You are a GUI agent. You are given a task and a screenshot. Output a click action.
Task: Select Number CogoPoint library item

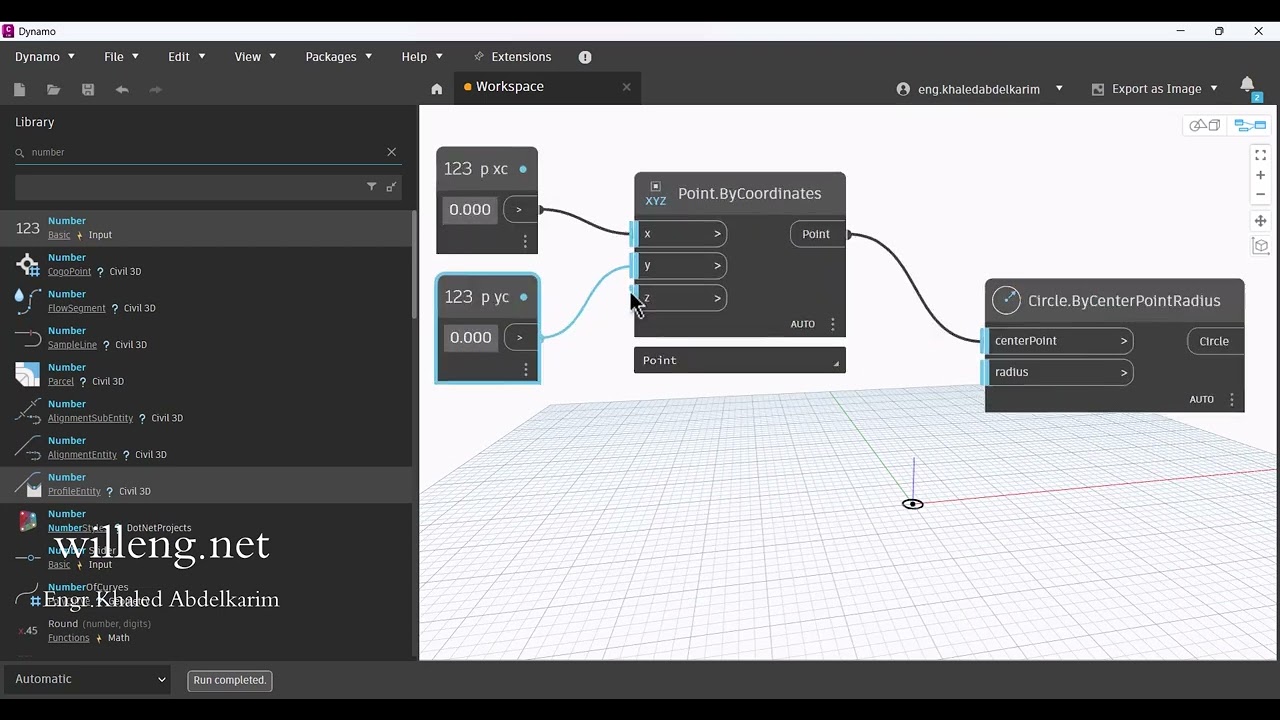pyautogui.click(x=206, y=265)
